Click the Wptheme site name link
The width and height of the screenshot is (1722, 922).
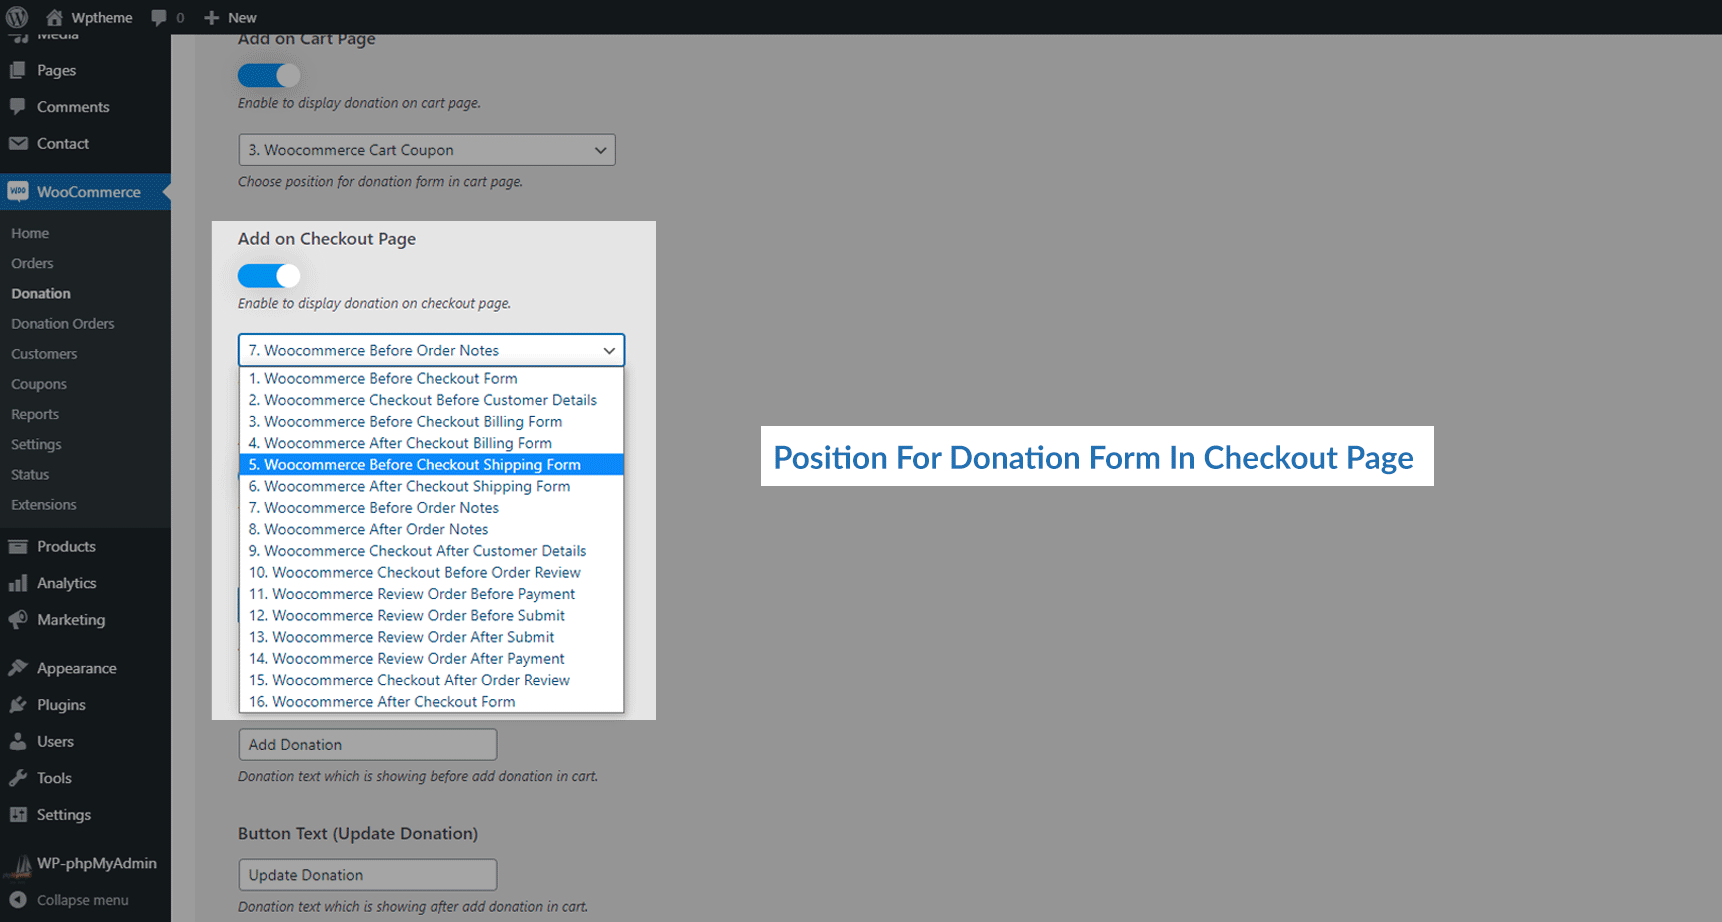pos(102,18)
